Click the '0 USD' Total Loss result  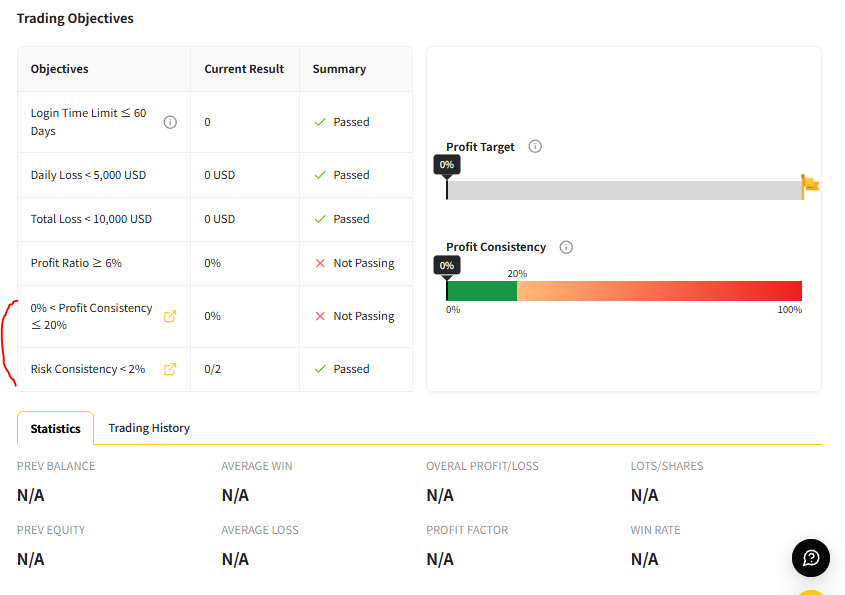[220, 219]
